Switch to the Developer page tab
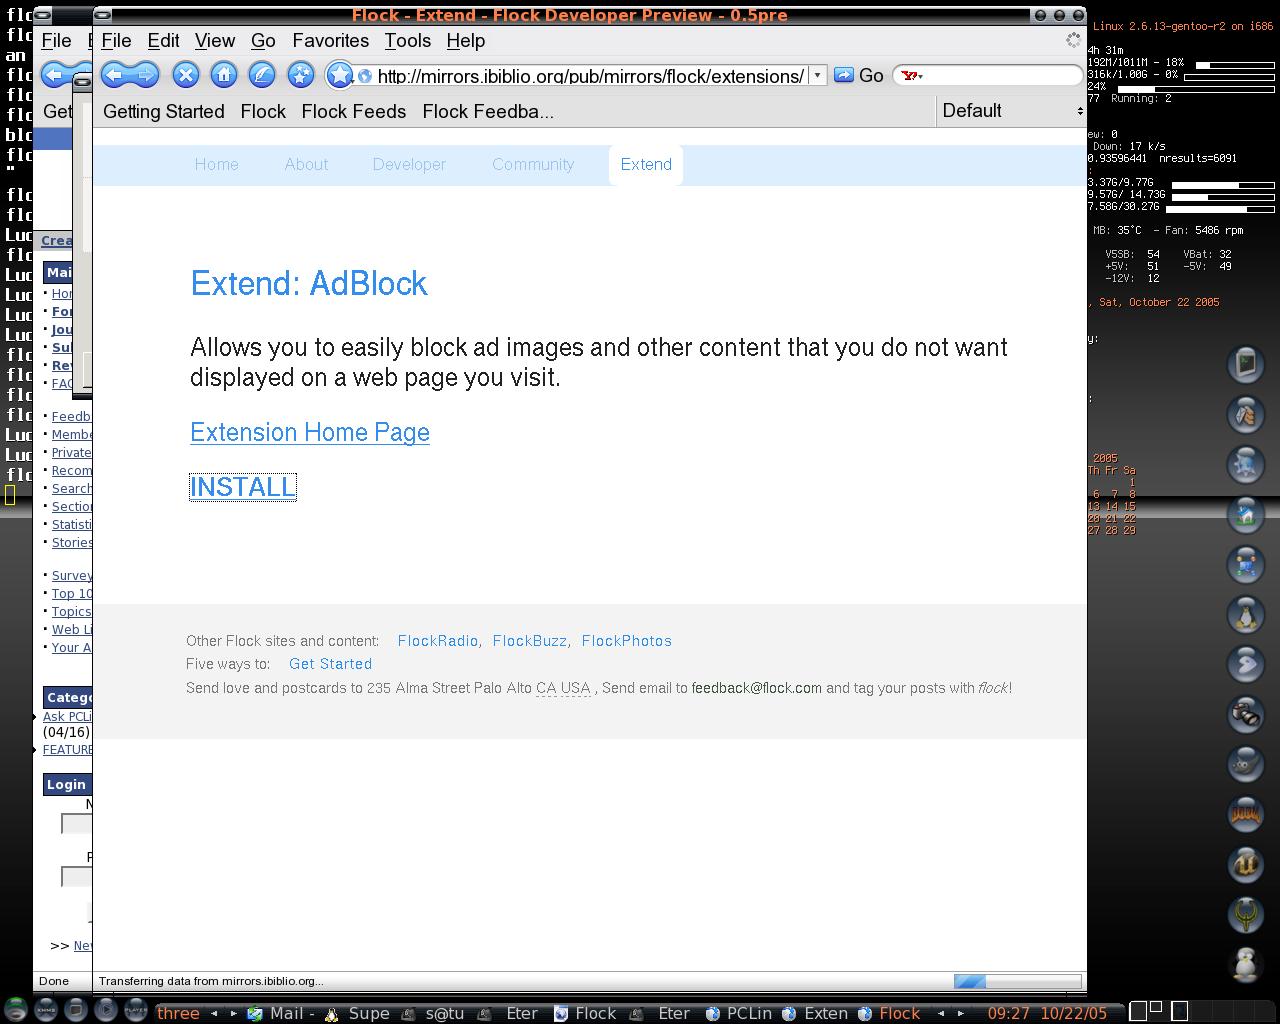The image size is (1280, 1024). 409,165
